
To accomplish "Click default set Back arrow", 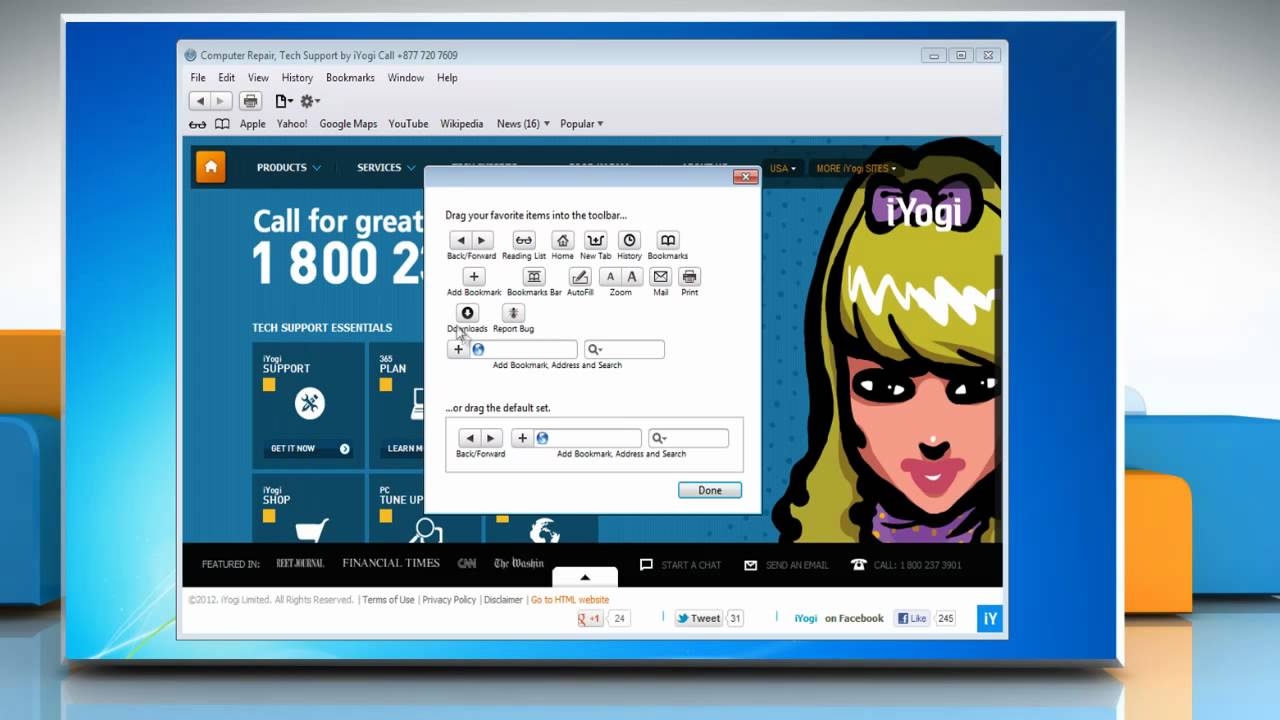I will click(469, 438).
